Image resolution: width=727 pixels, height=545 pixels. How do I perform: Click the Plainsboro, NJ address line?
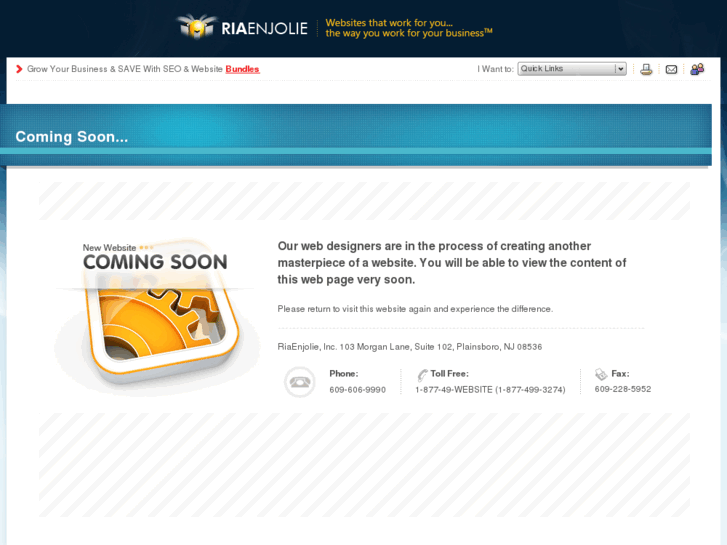coord(410,347)
